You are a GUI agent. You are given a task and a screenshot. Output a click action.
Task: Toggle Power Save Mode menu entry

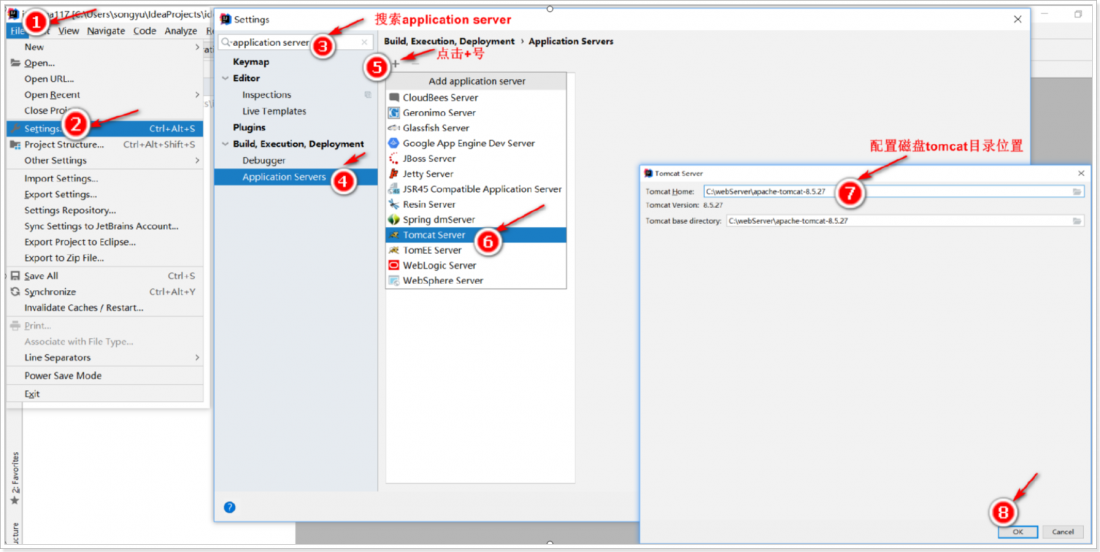point(63,376)
